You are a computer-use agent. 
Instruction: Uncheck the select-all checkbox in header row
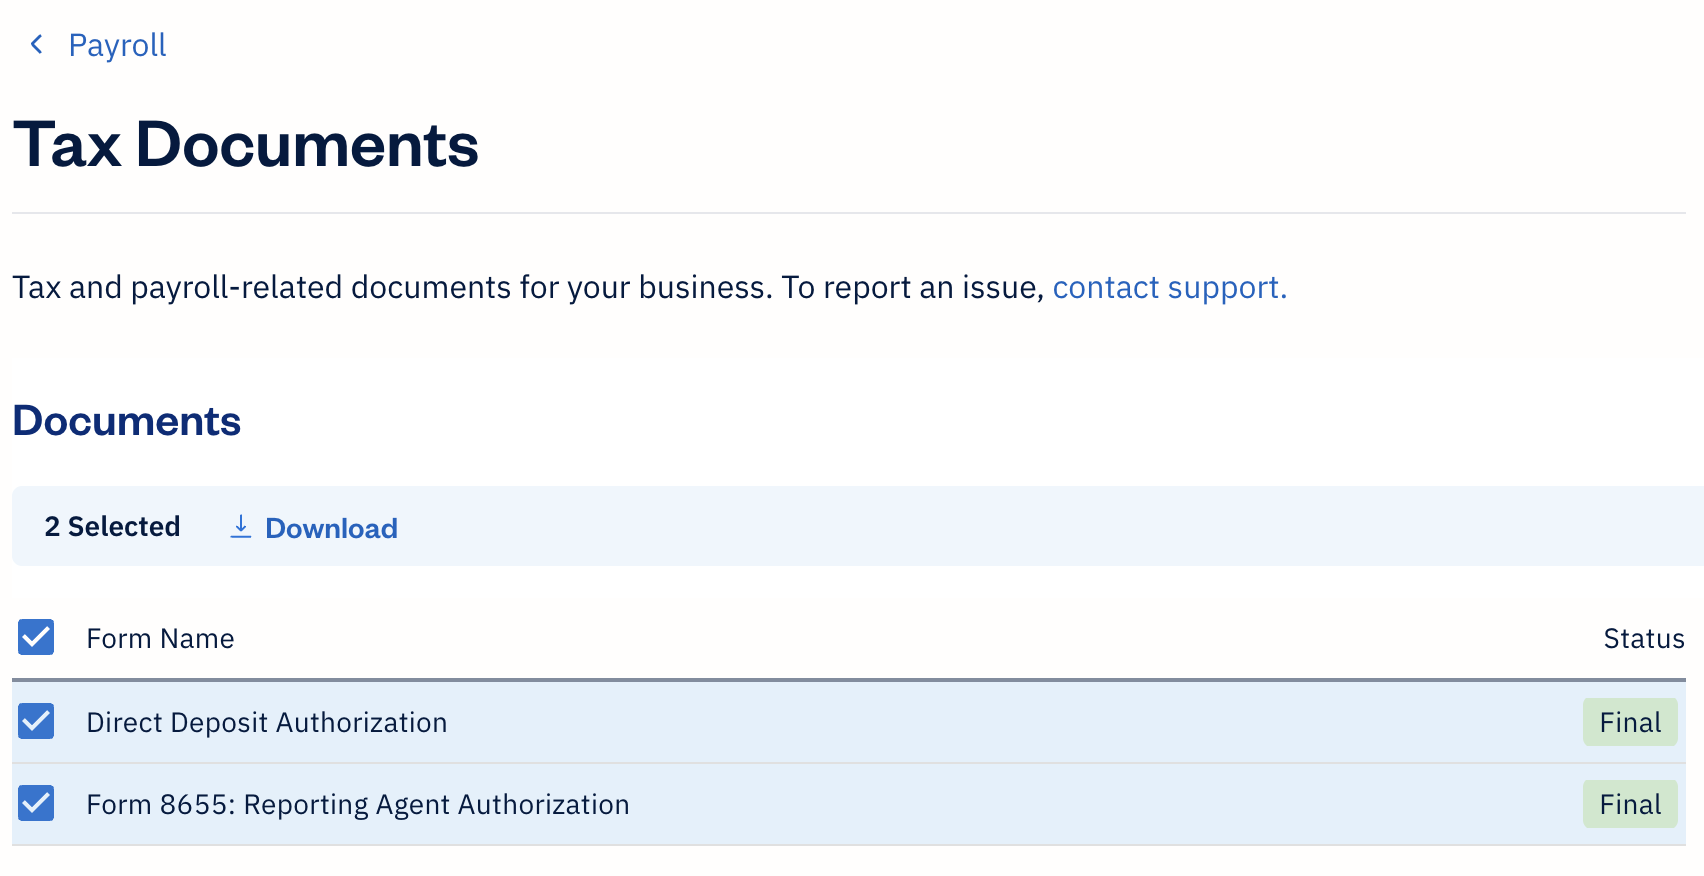pos(36,637)
